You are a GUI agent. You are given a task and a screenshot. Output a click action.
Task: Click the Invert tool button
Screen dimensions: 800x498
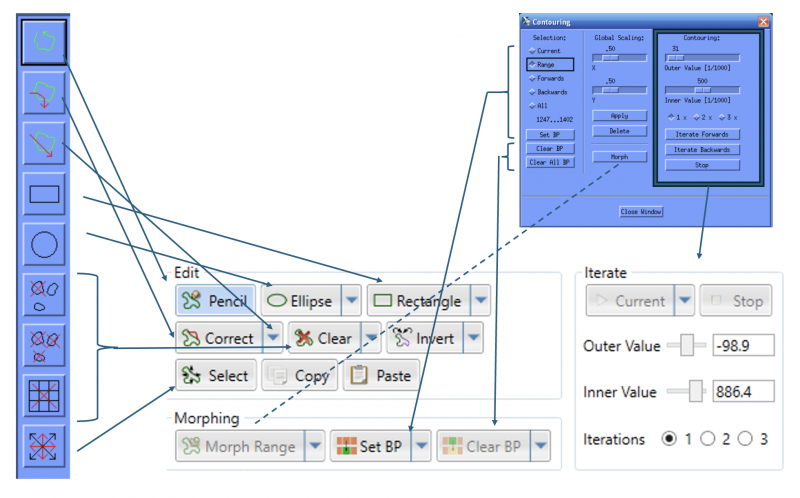(x=425, y=338)
